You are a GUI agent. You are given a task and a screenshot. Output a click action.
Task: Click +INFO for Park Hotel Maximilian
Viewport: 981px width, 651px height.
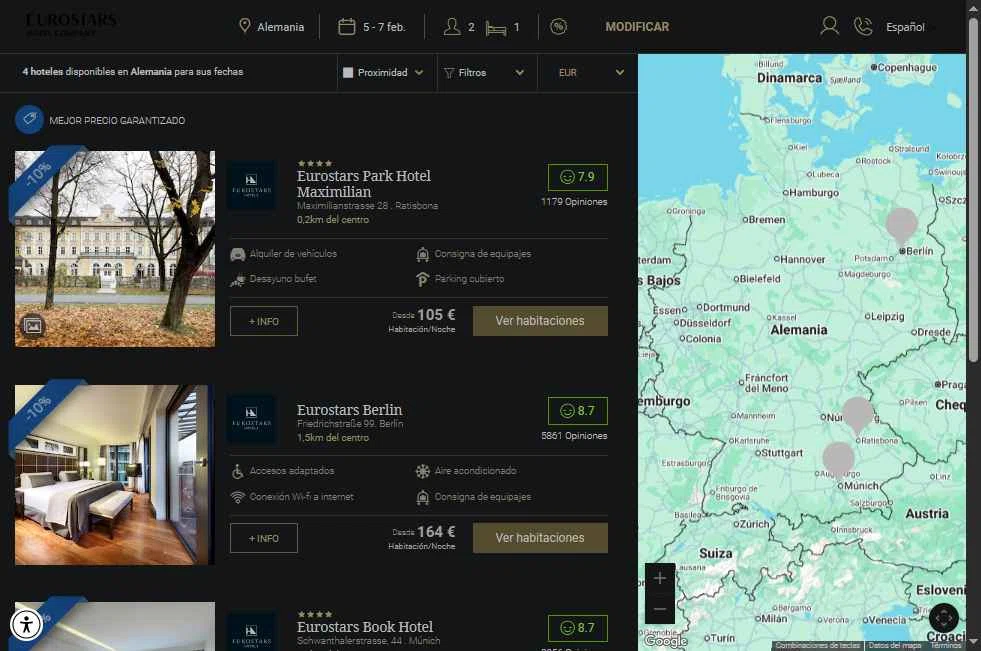pos(263,321)
